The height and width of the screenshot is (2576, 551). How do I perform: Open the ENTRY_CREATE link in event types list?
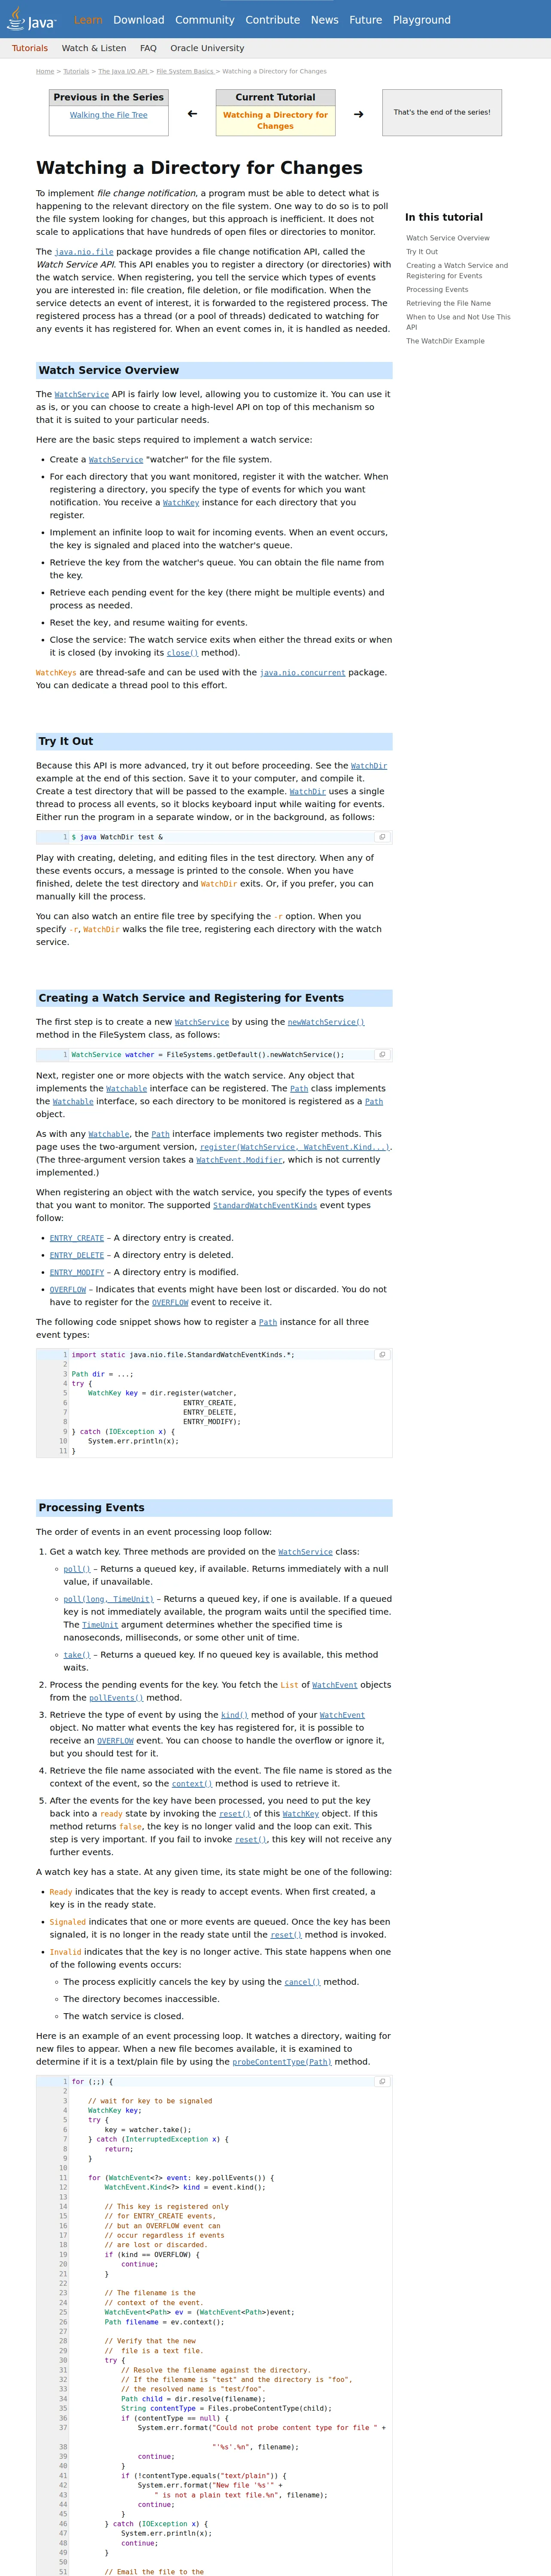[77, 1238]
